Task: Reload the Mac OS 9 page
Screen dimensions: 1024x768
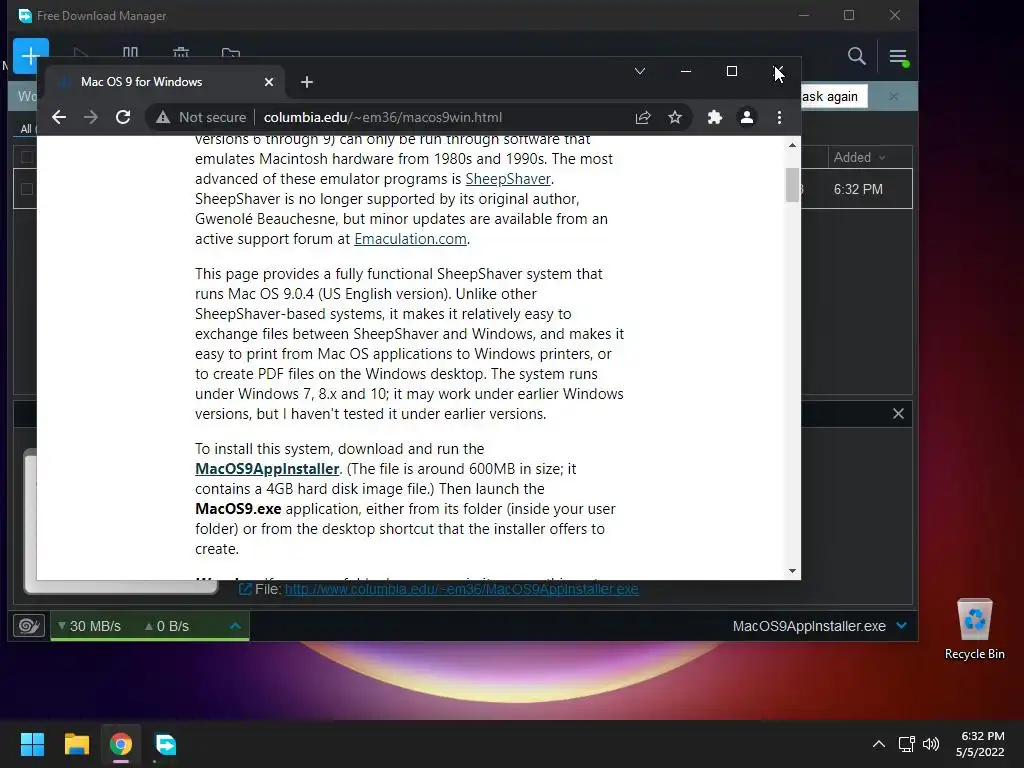Action: [x=123, y=118]
